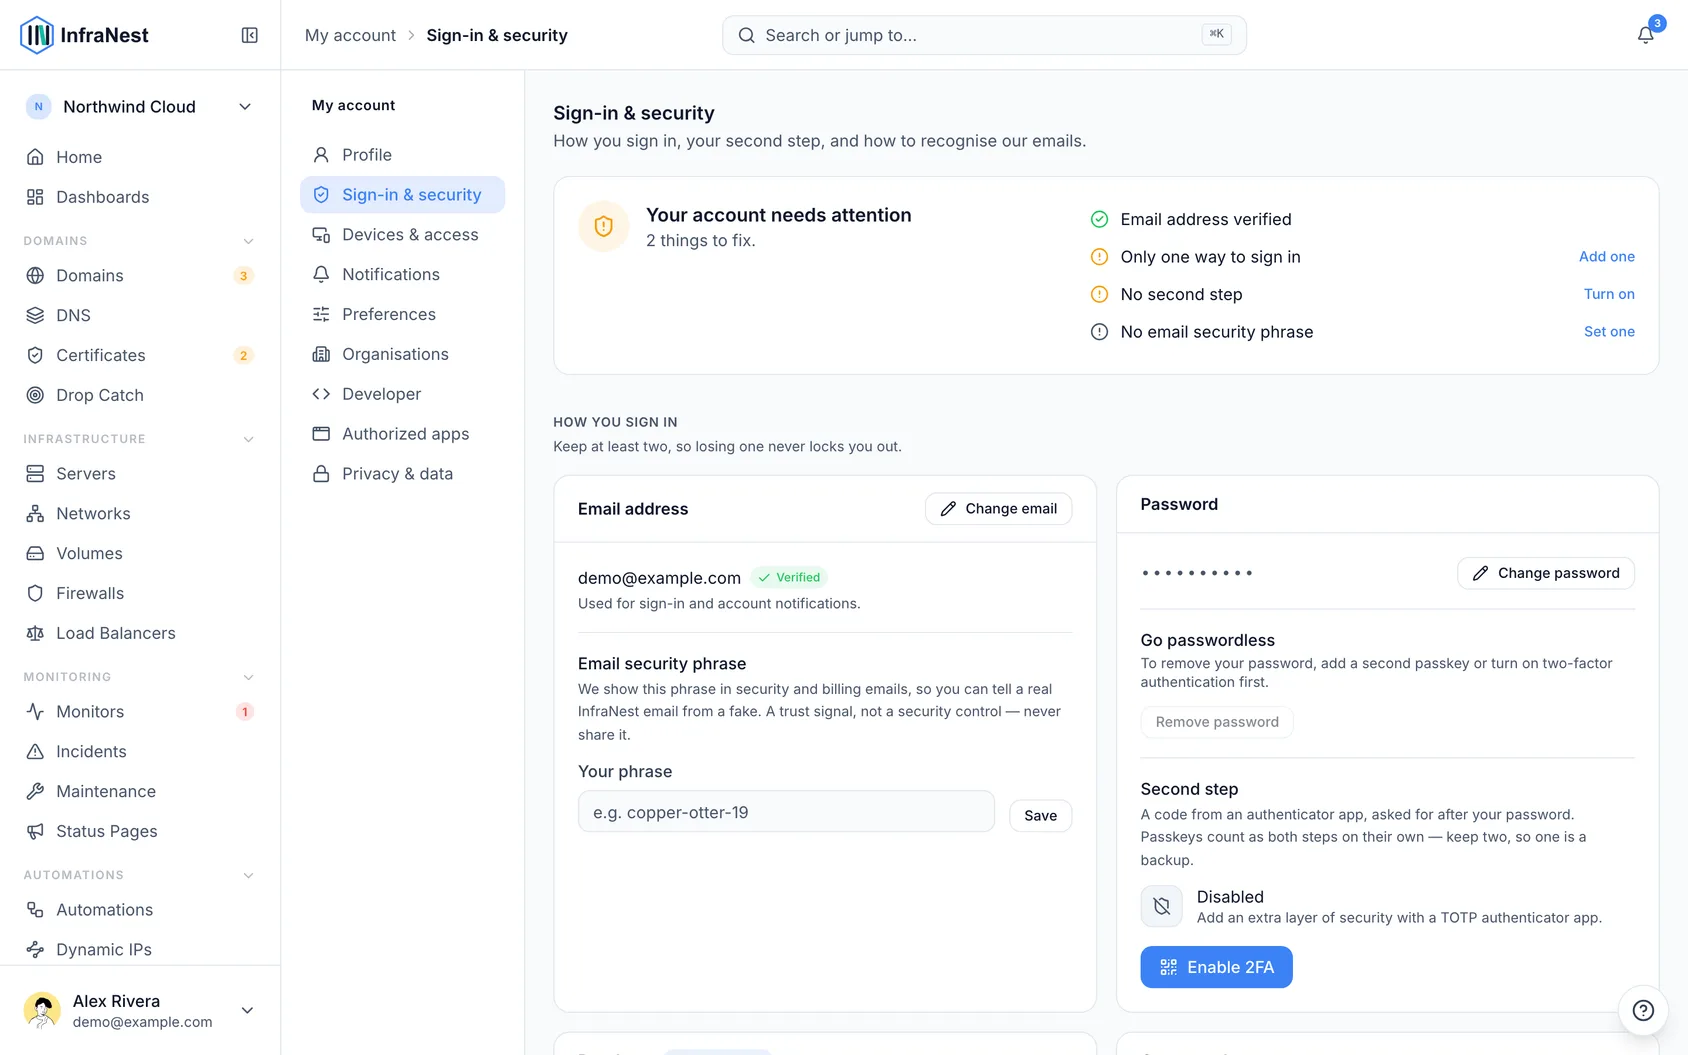Click Add one sign-in method link
The height and width of the screenshot is (1055, 1688).
(x=1606, y=256)
